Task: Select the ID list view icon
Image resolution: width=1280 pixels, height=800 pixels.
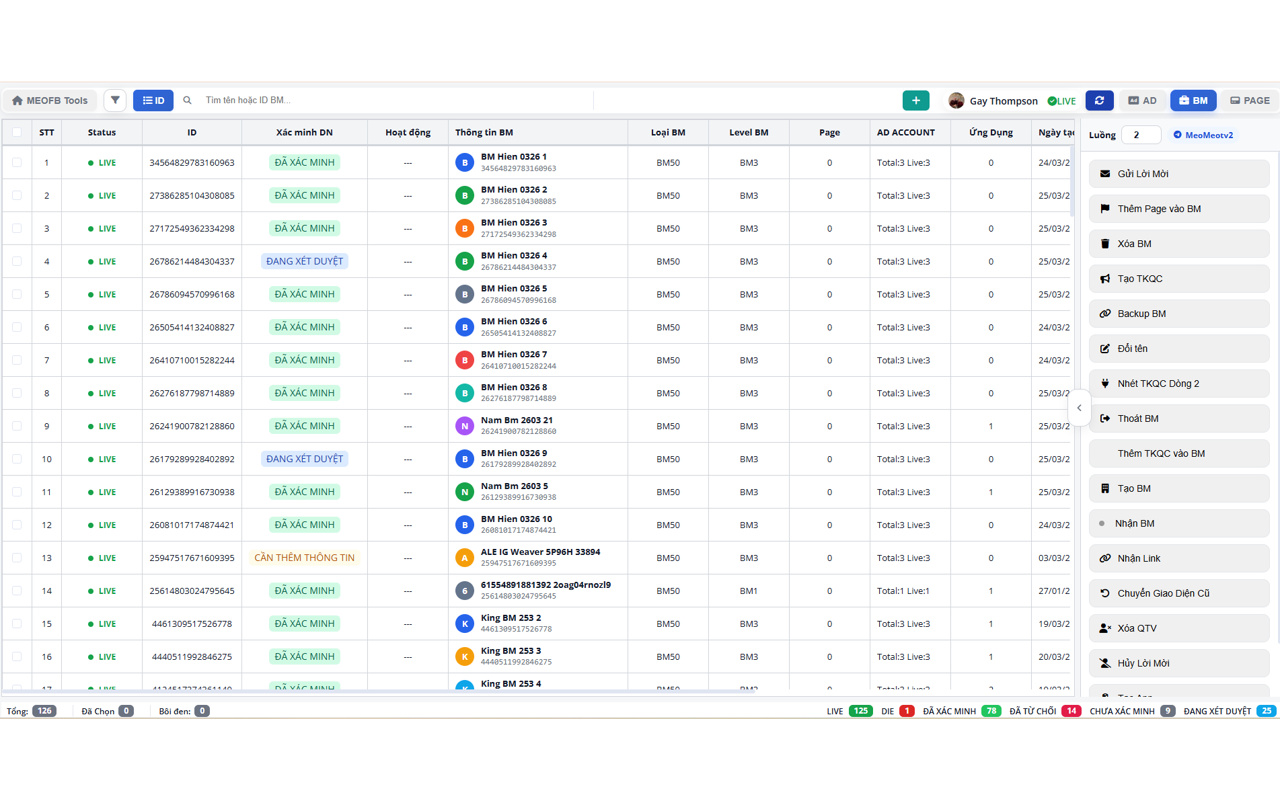Action: 153,100
